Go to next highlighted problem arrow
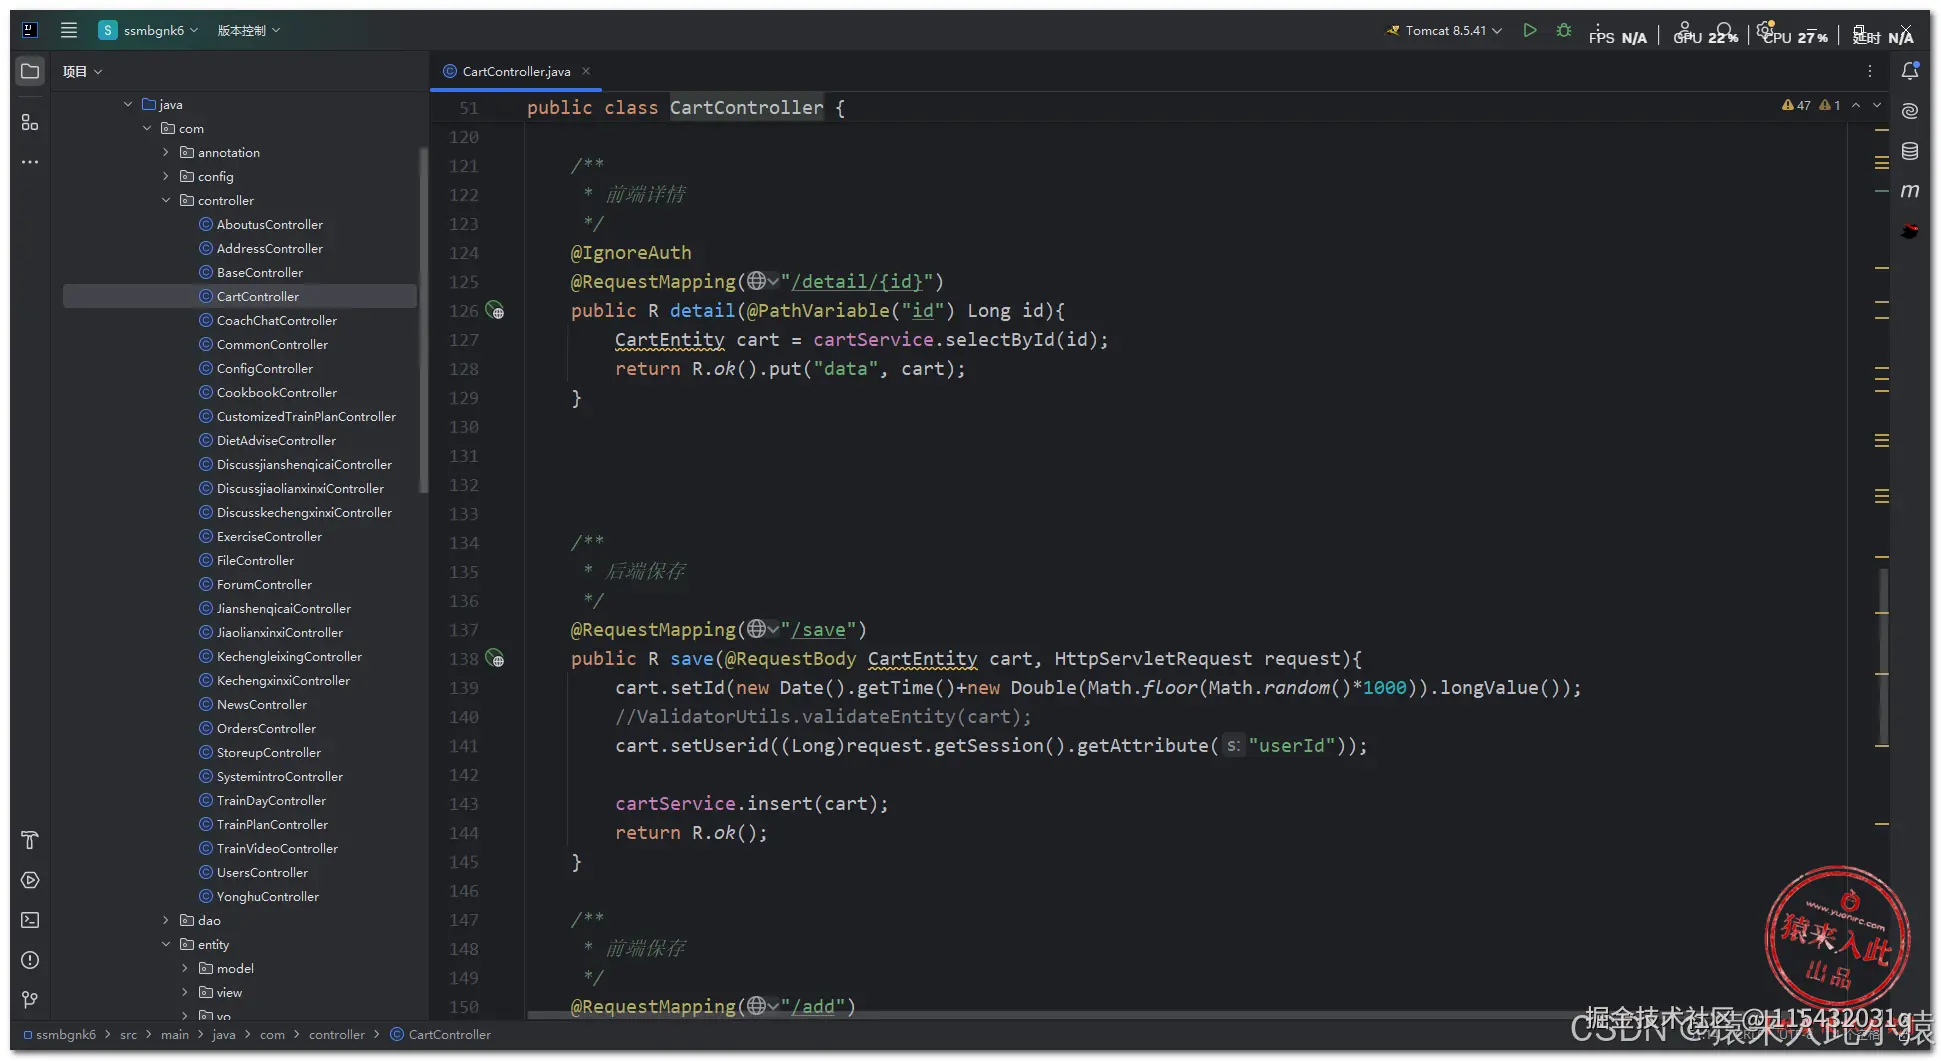This screenshot has width=1941, height=1061. click(1877, 105)
